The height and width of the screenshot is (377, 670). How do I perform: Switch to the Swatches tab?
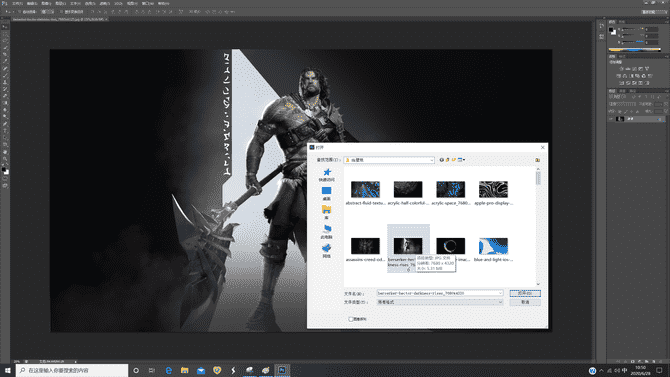[x=622, y=22]
